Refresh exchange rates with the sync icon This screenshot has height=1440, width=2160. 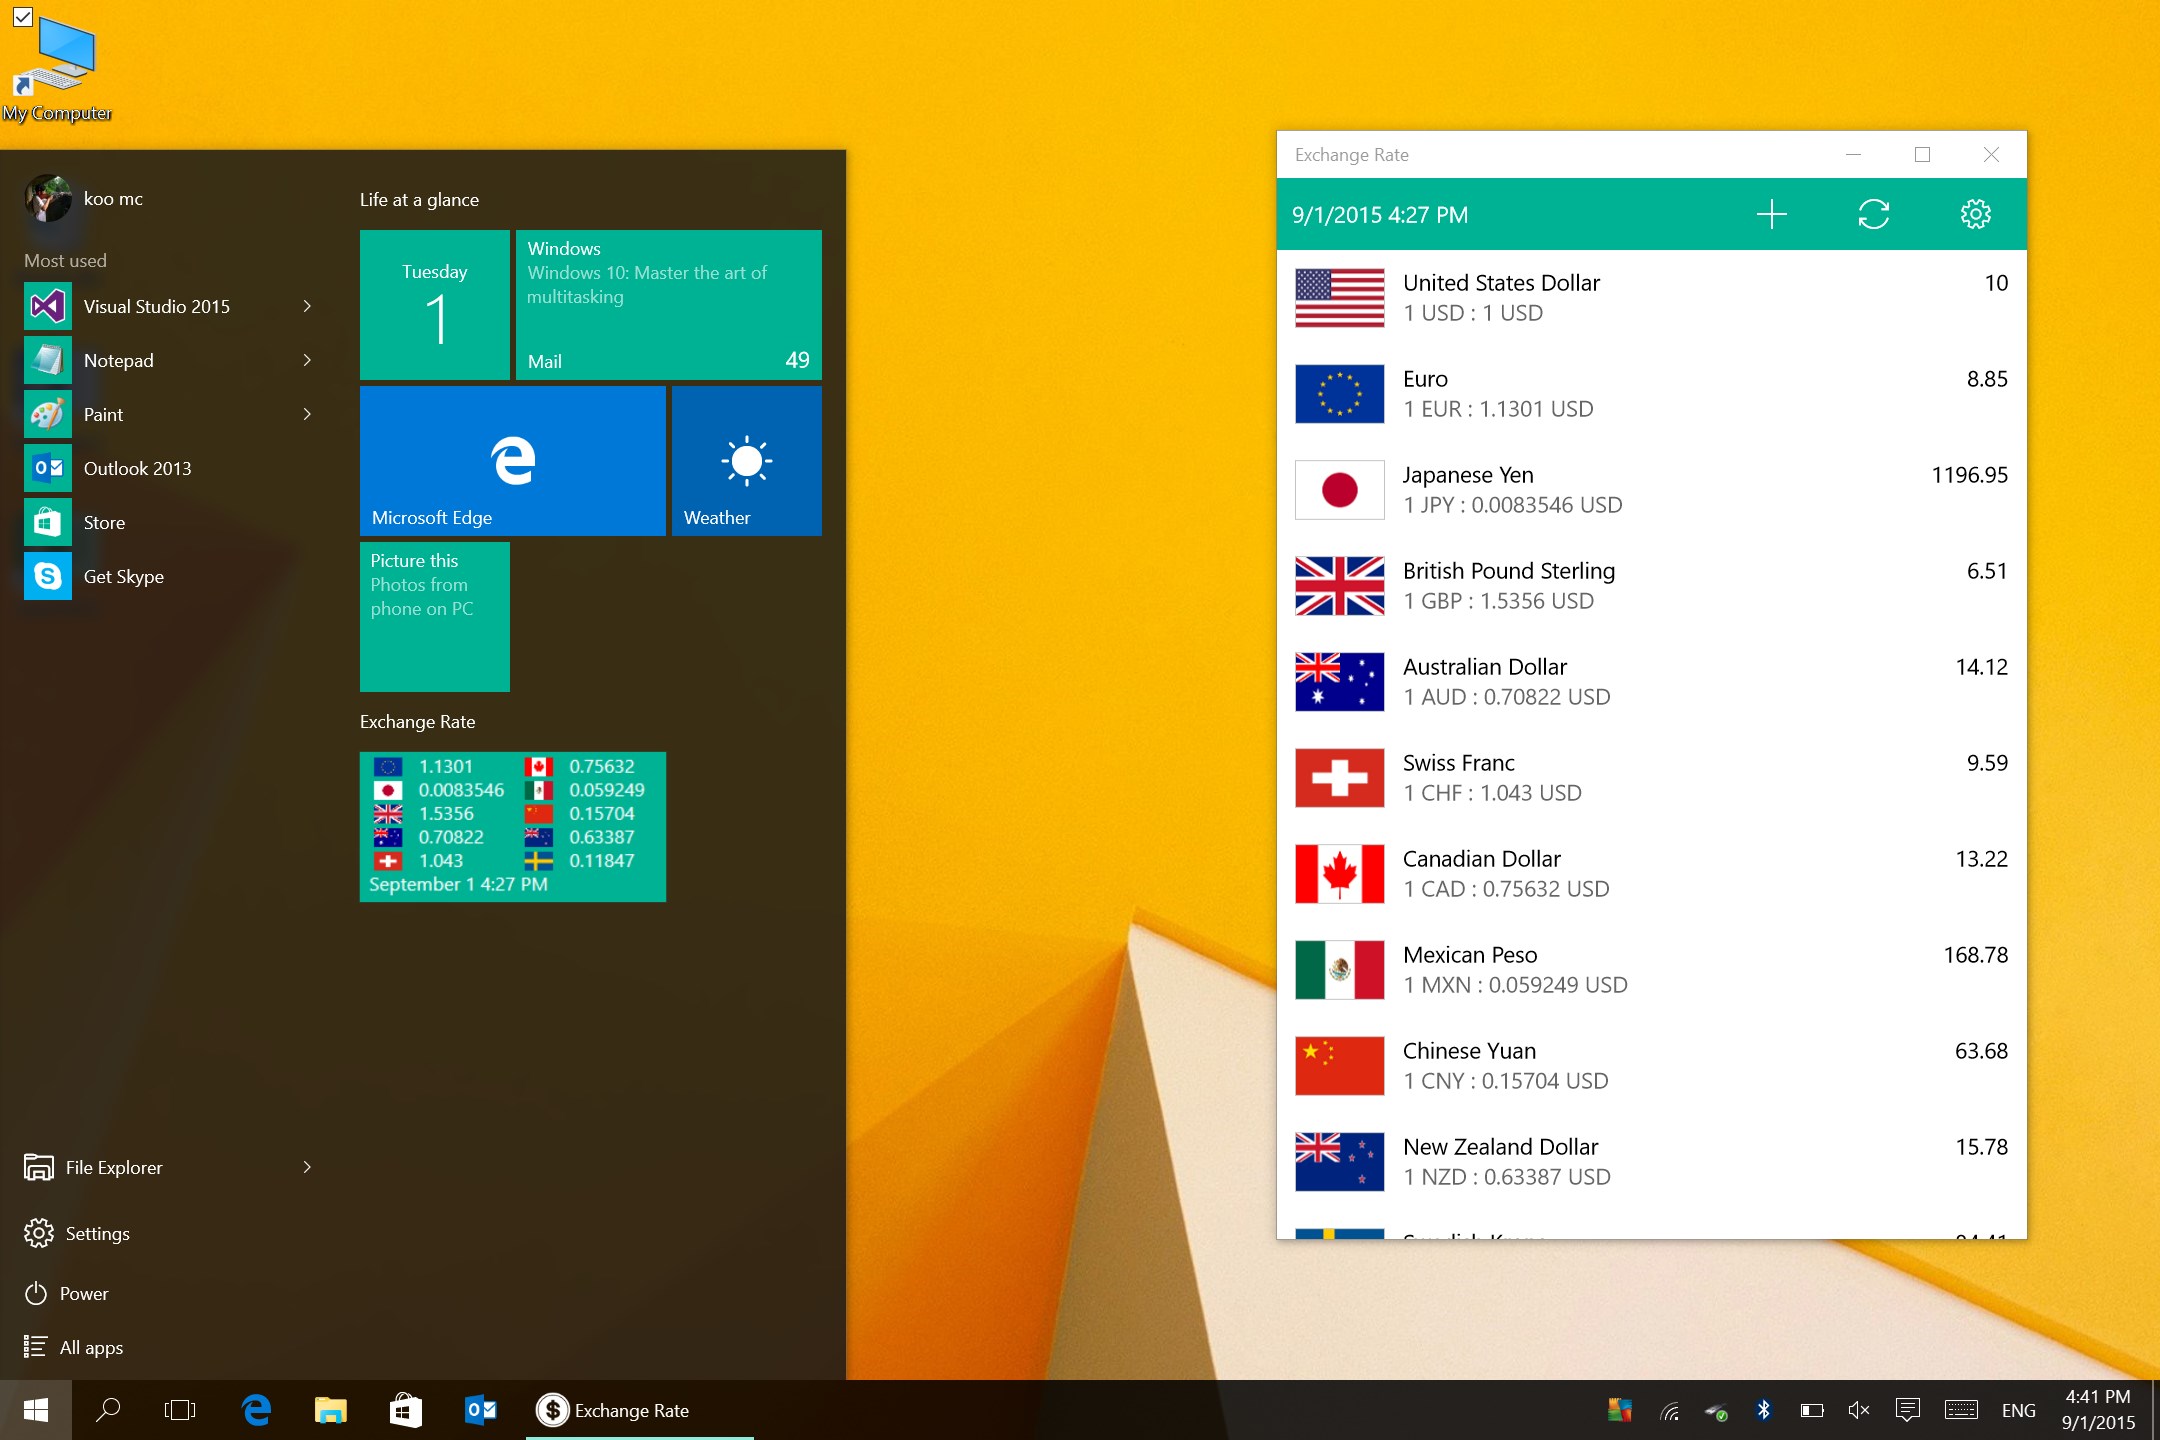tap(1873, 214)
